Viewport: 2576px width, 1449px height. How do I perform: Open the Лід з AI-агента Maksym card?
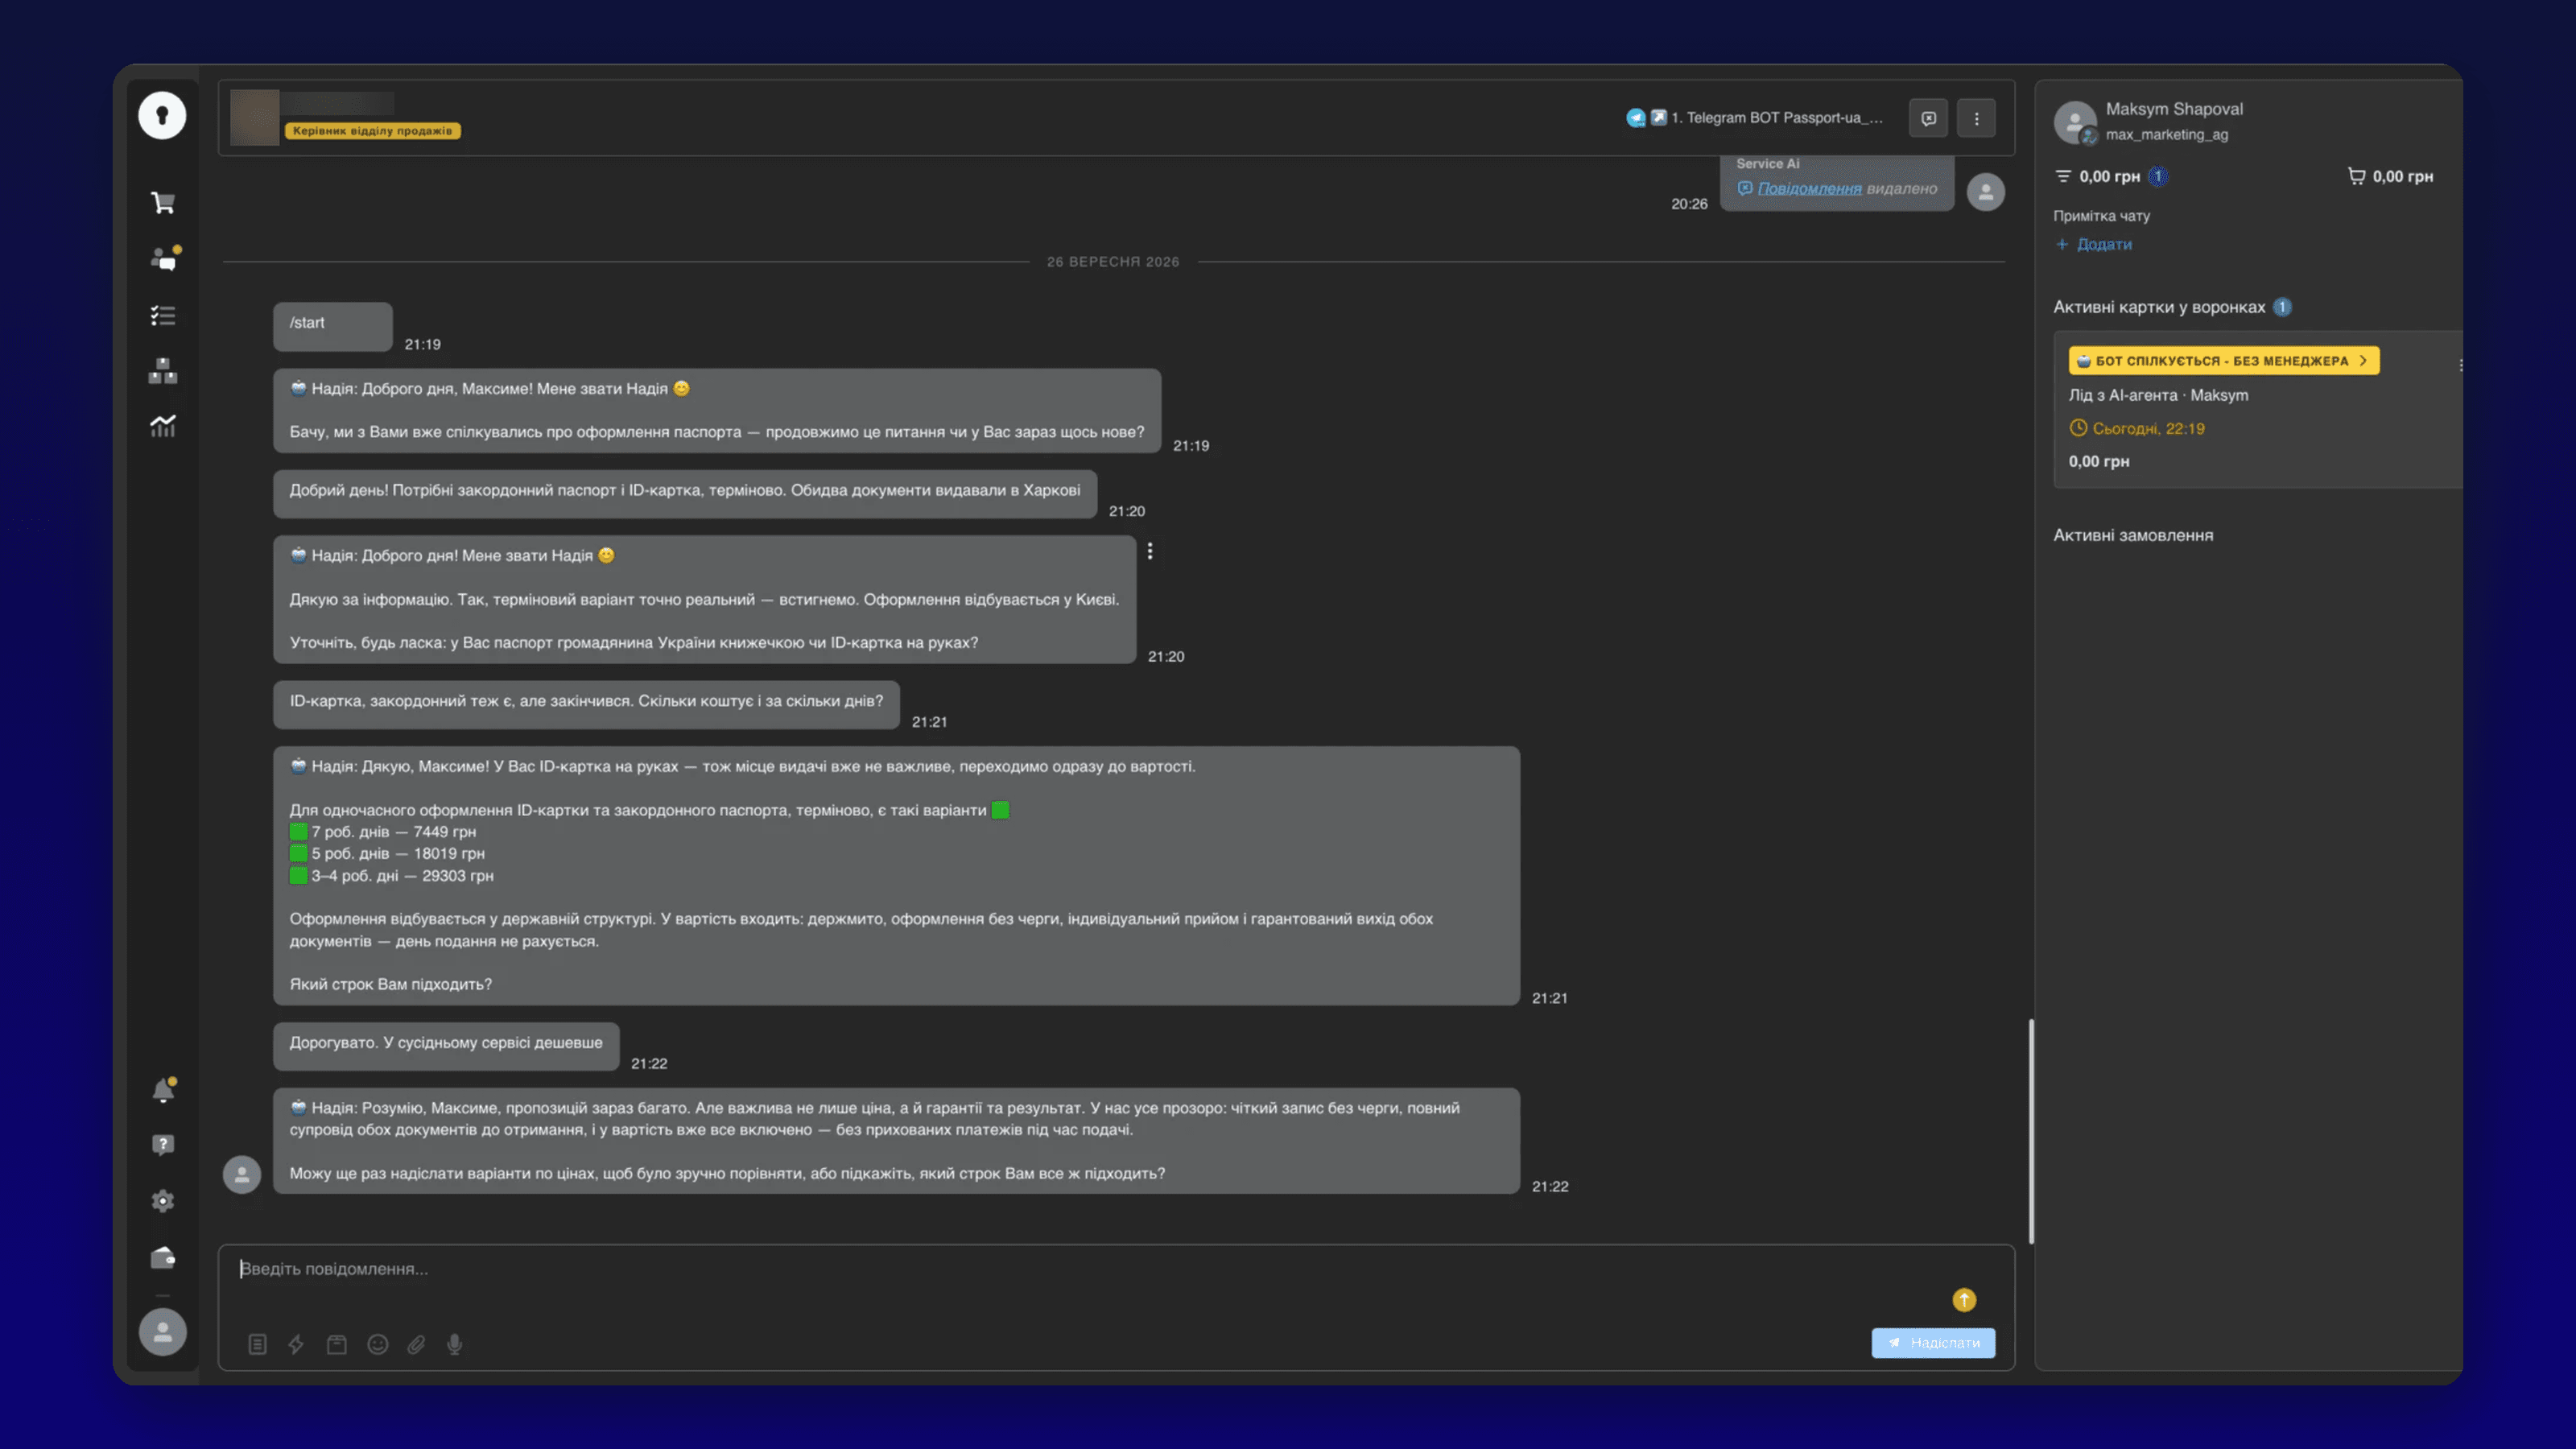2158,395
